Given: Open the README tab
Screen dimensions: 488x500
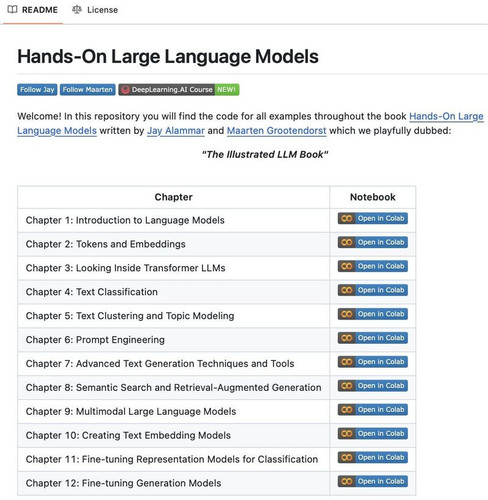Looking at the screenshot, I should coord(32,10).
